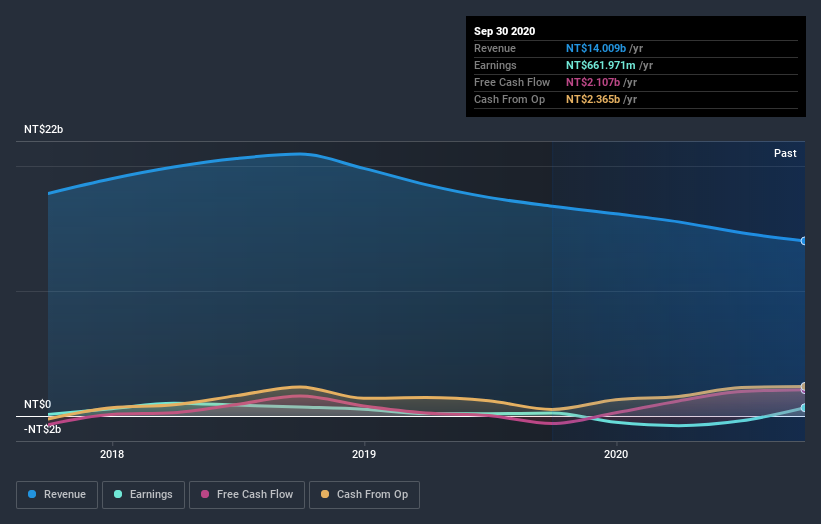
Task: Toggle the Revenue legend button
Action: [x=57, y=495]
